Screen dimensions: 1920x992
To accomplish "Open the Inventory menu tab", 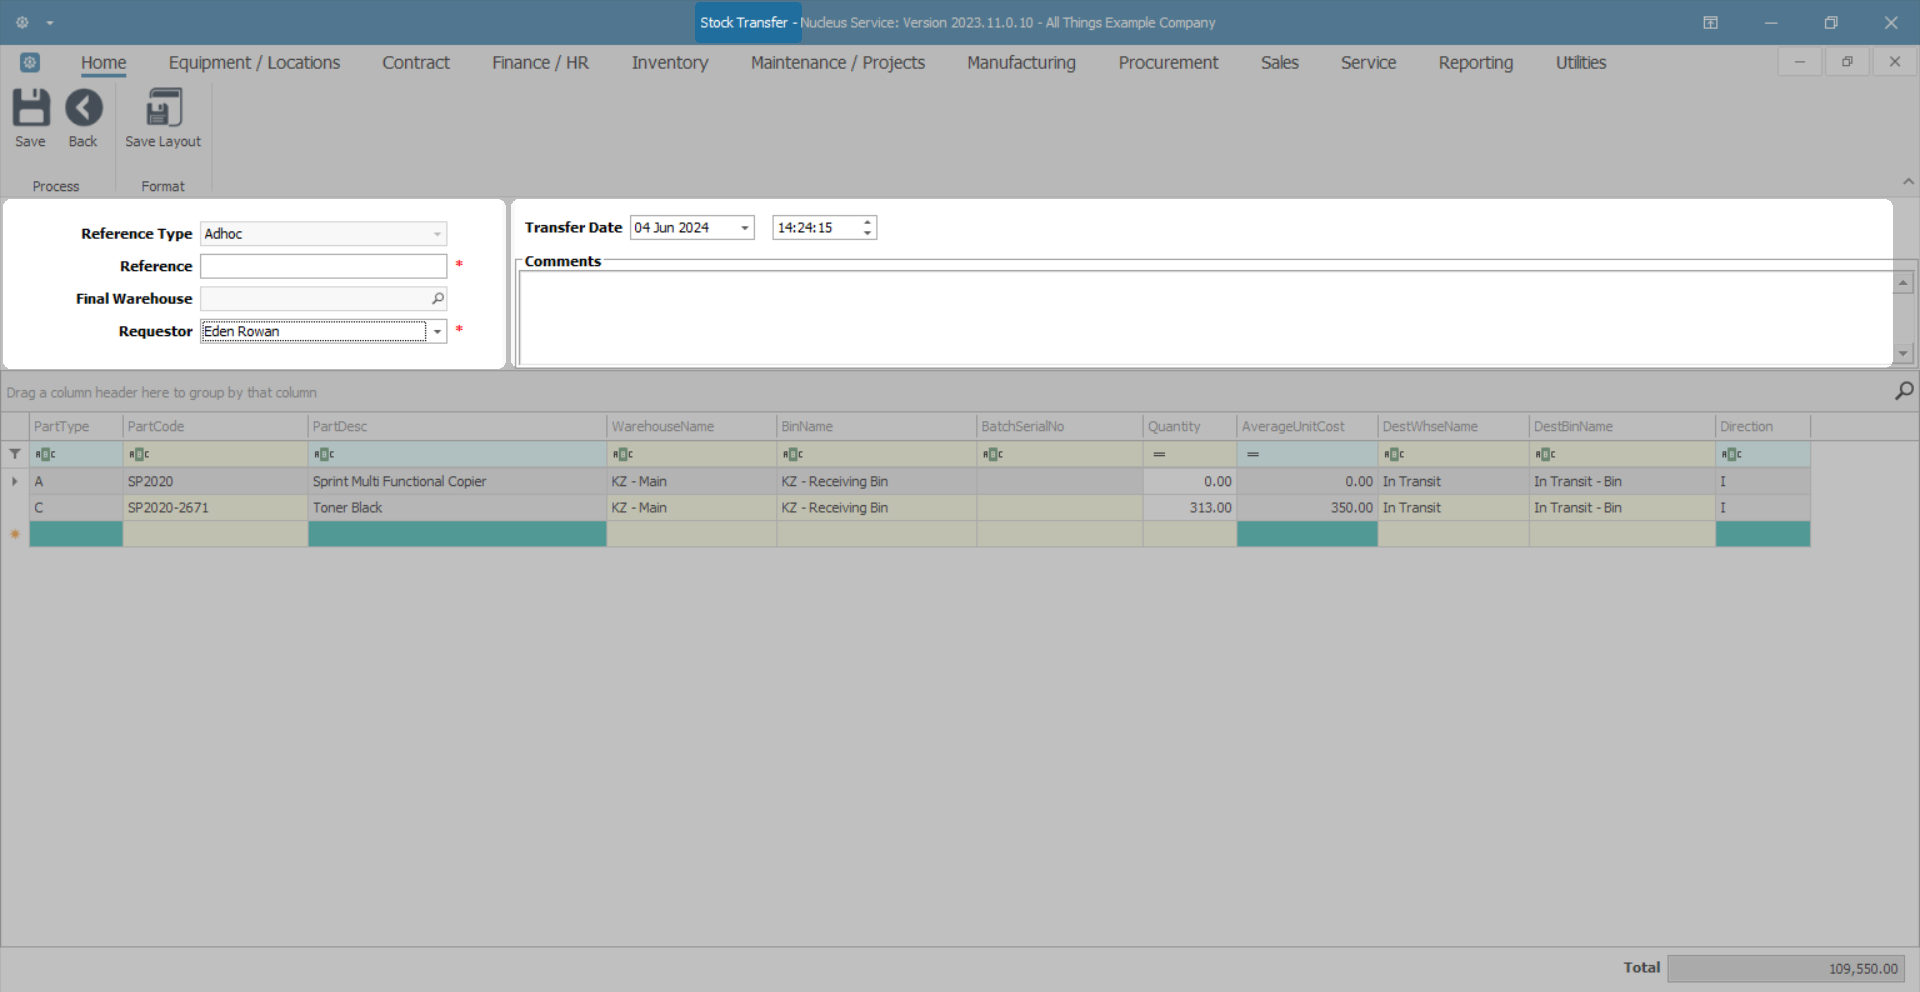I will (x=670, y=62).
